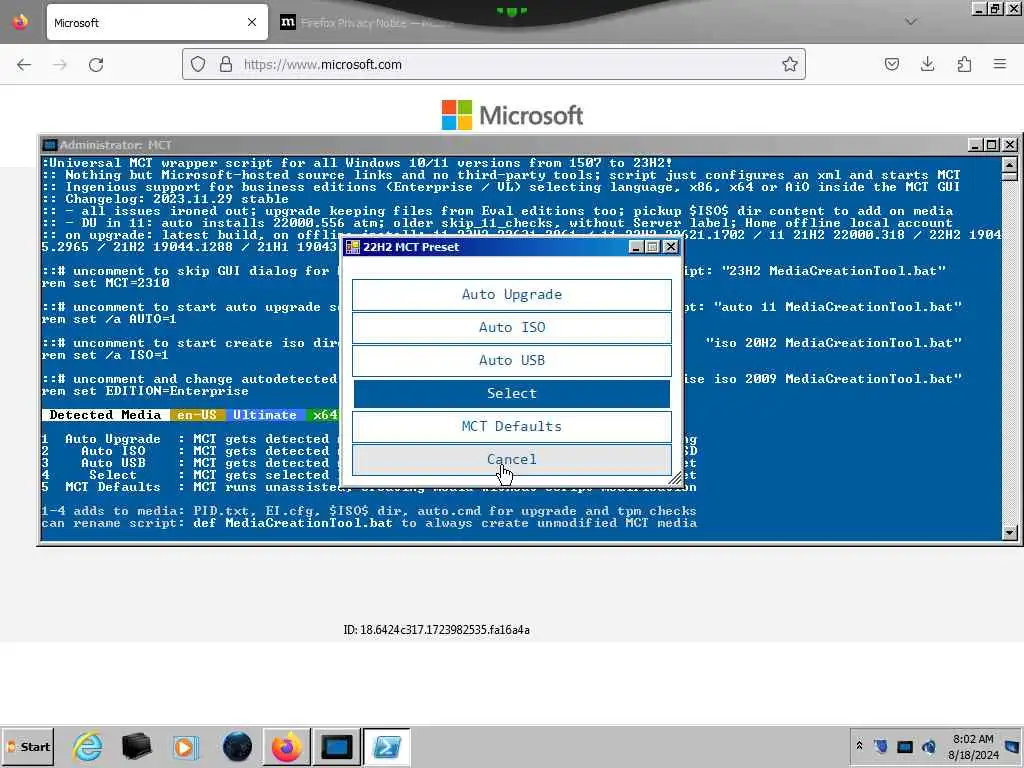This screenshot has width=1024, height=768.
Task: Click the en-US detected media label
Action: coord(197,415)
